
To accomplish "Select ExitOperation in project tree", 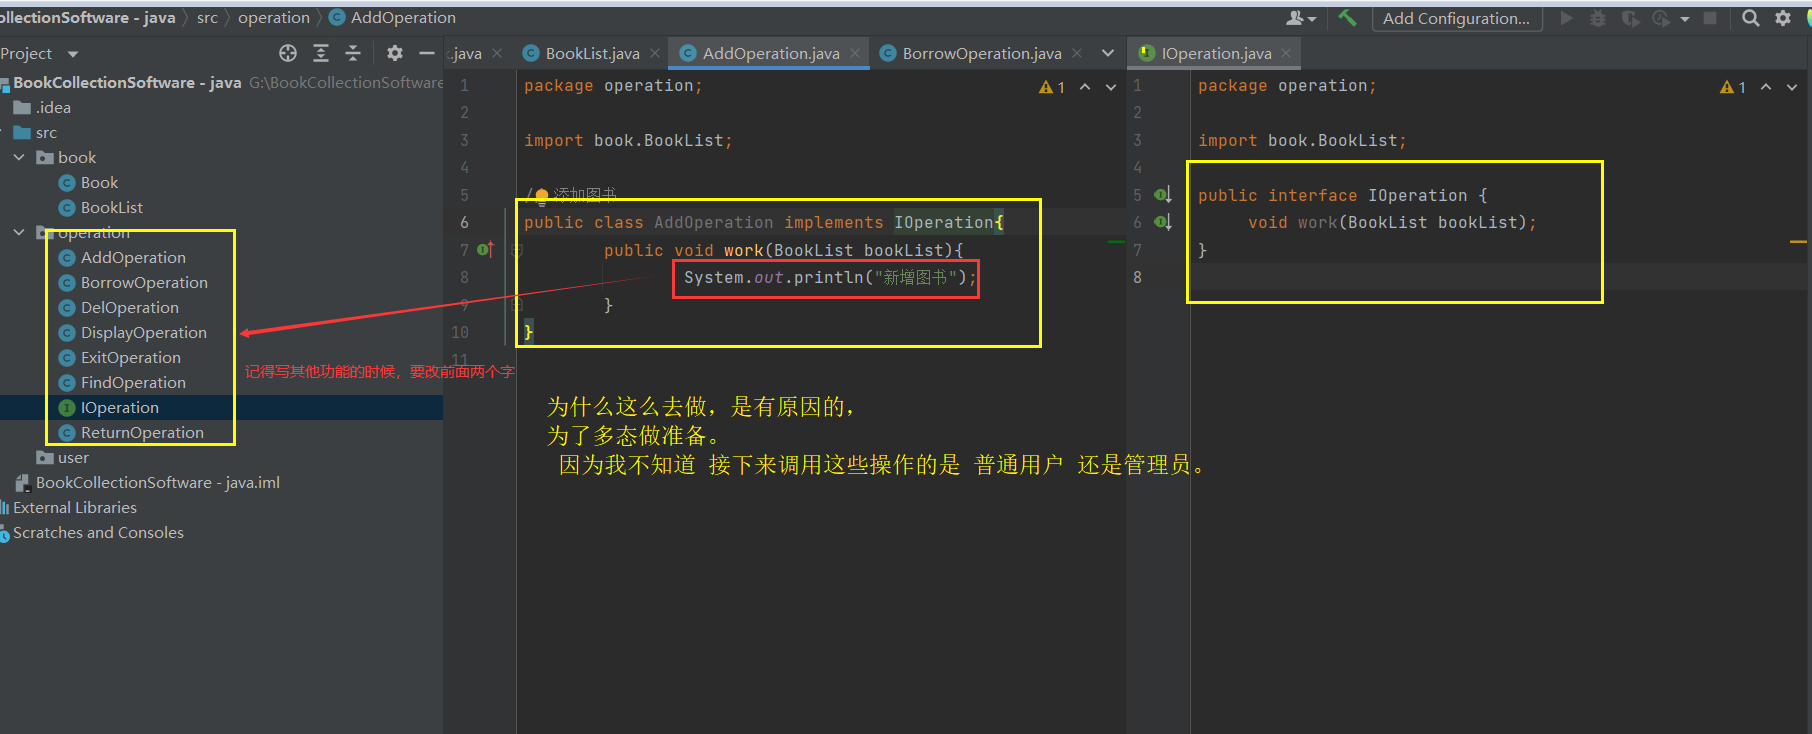I will click(119, 357).
